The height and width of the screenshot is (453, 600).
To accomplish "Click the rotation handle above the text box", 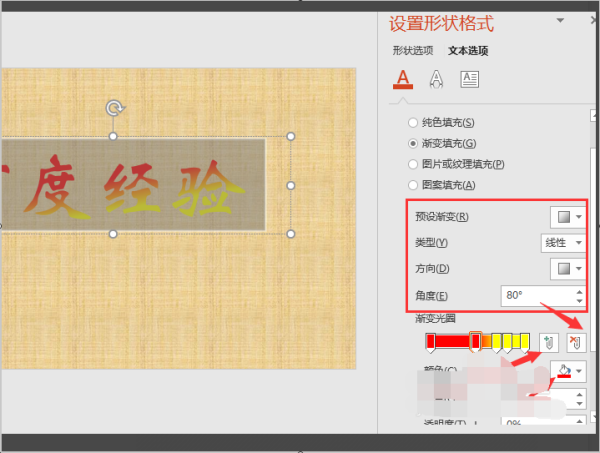I will (x=114, y=108).
